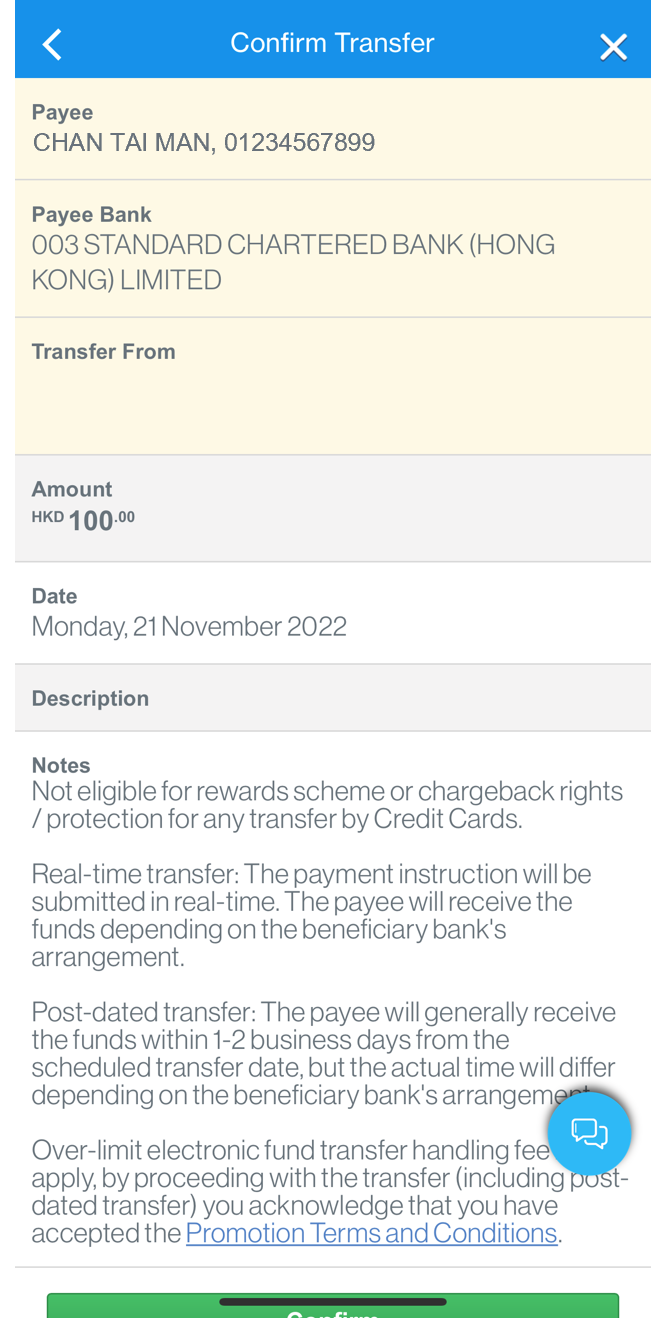Edit the HKD 100.00 amount field
This screenshot has height=1318, width=651.
99,519
